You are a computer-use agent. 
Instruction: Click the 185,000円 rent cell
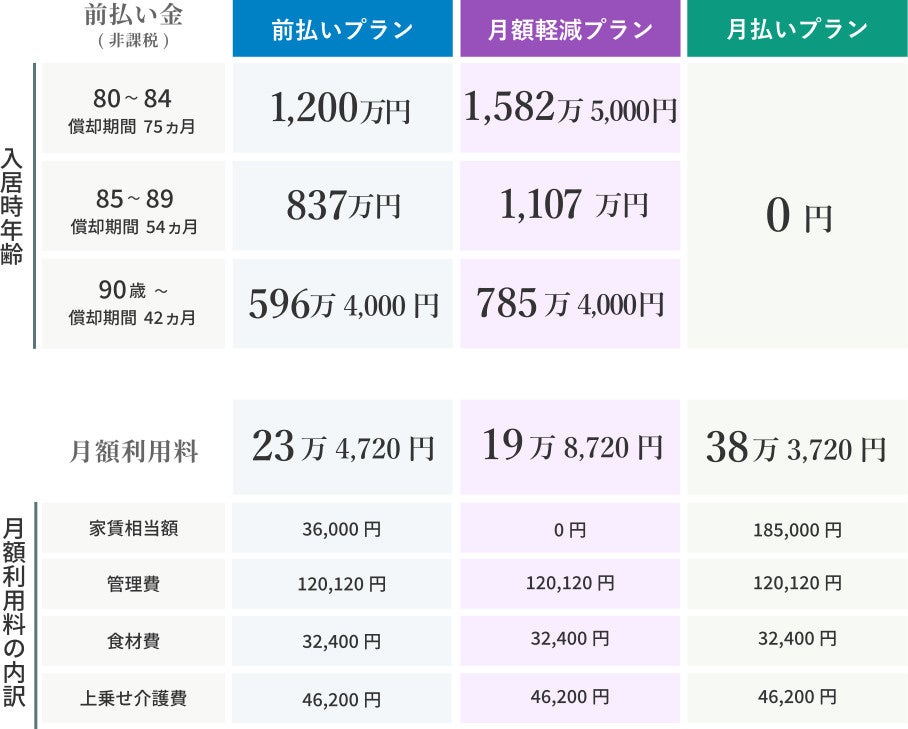click(797, 529)
